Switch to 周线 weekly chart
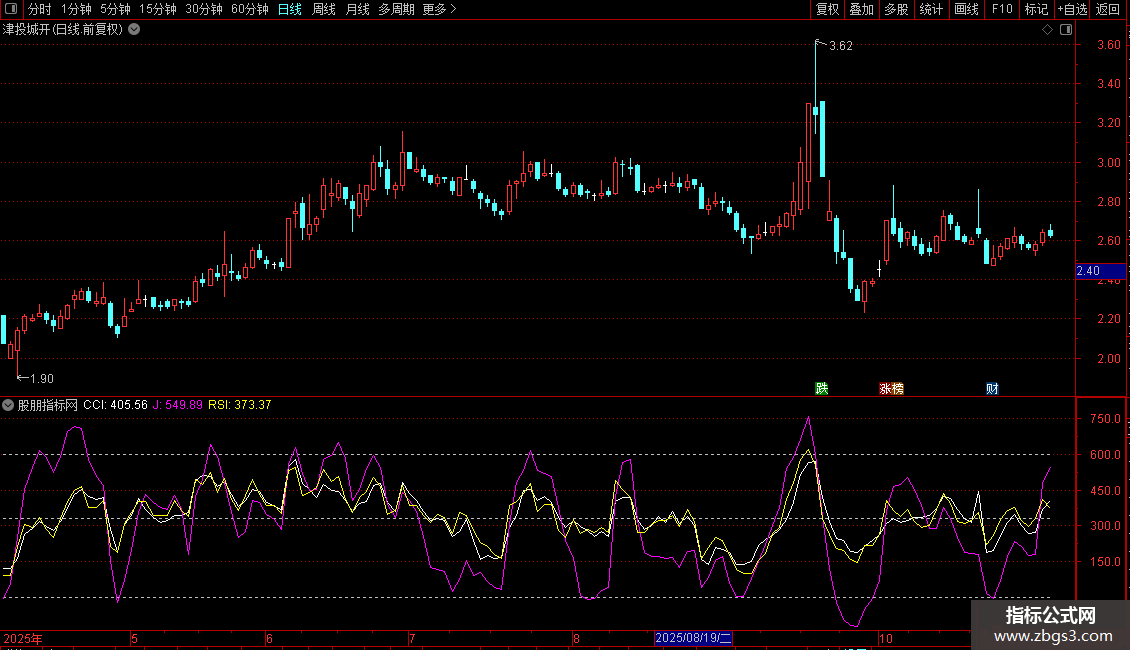The image size is (1130, 650). click(x=324, y=9)
